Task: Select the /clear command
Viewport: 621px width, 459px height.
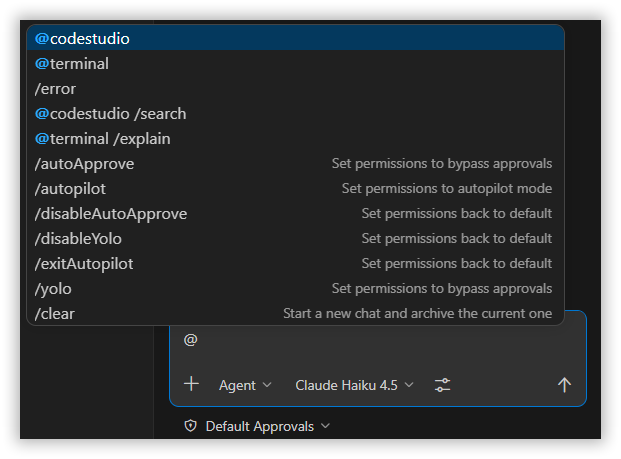Action: click(x=295, y=313)
